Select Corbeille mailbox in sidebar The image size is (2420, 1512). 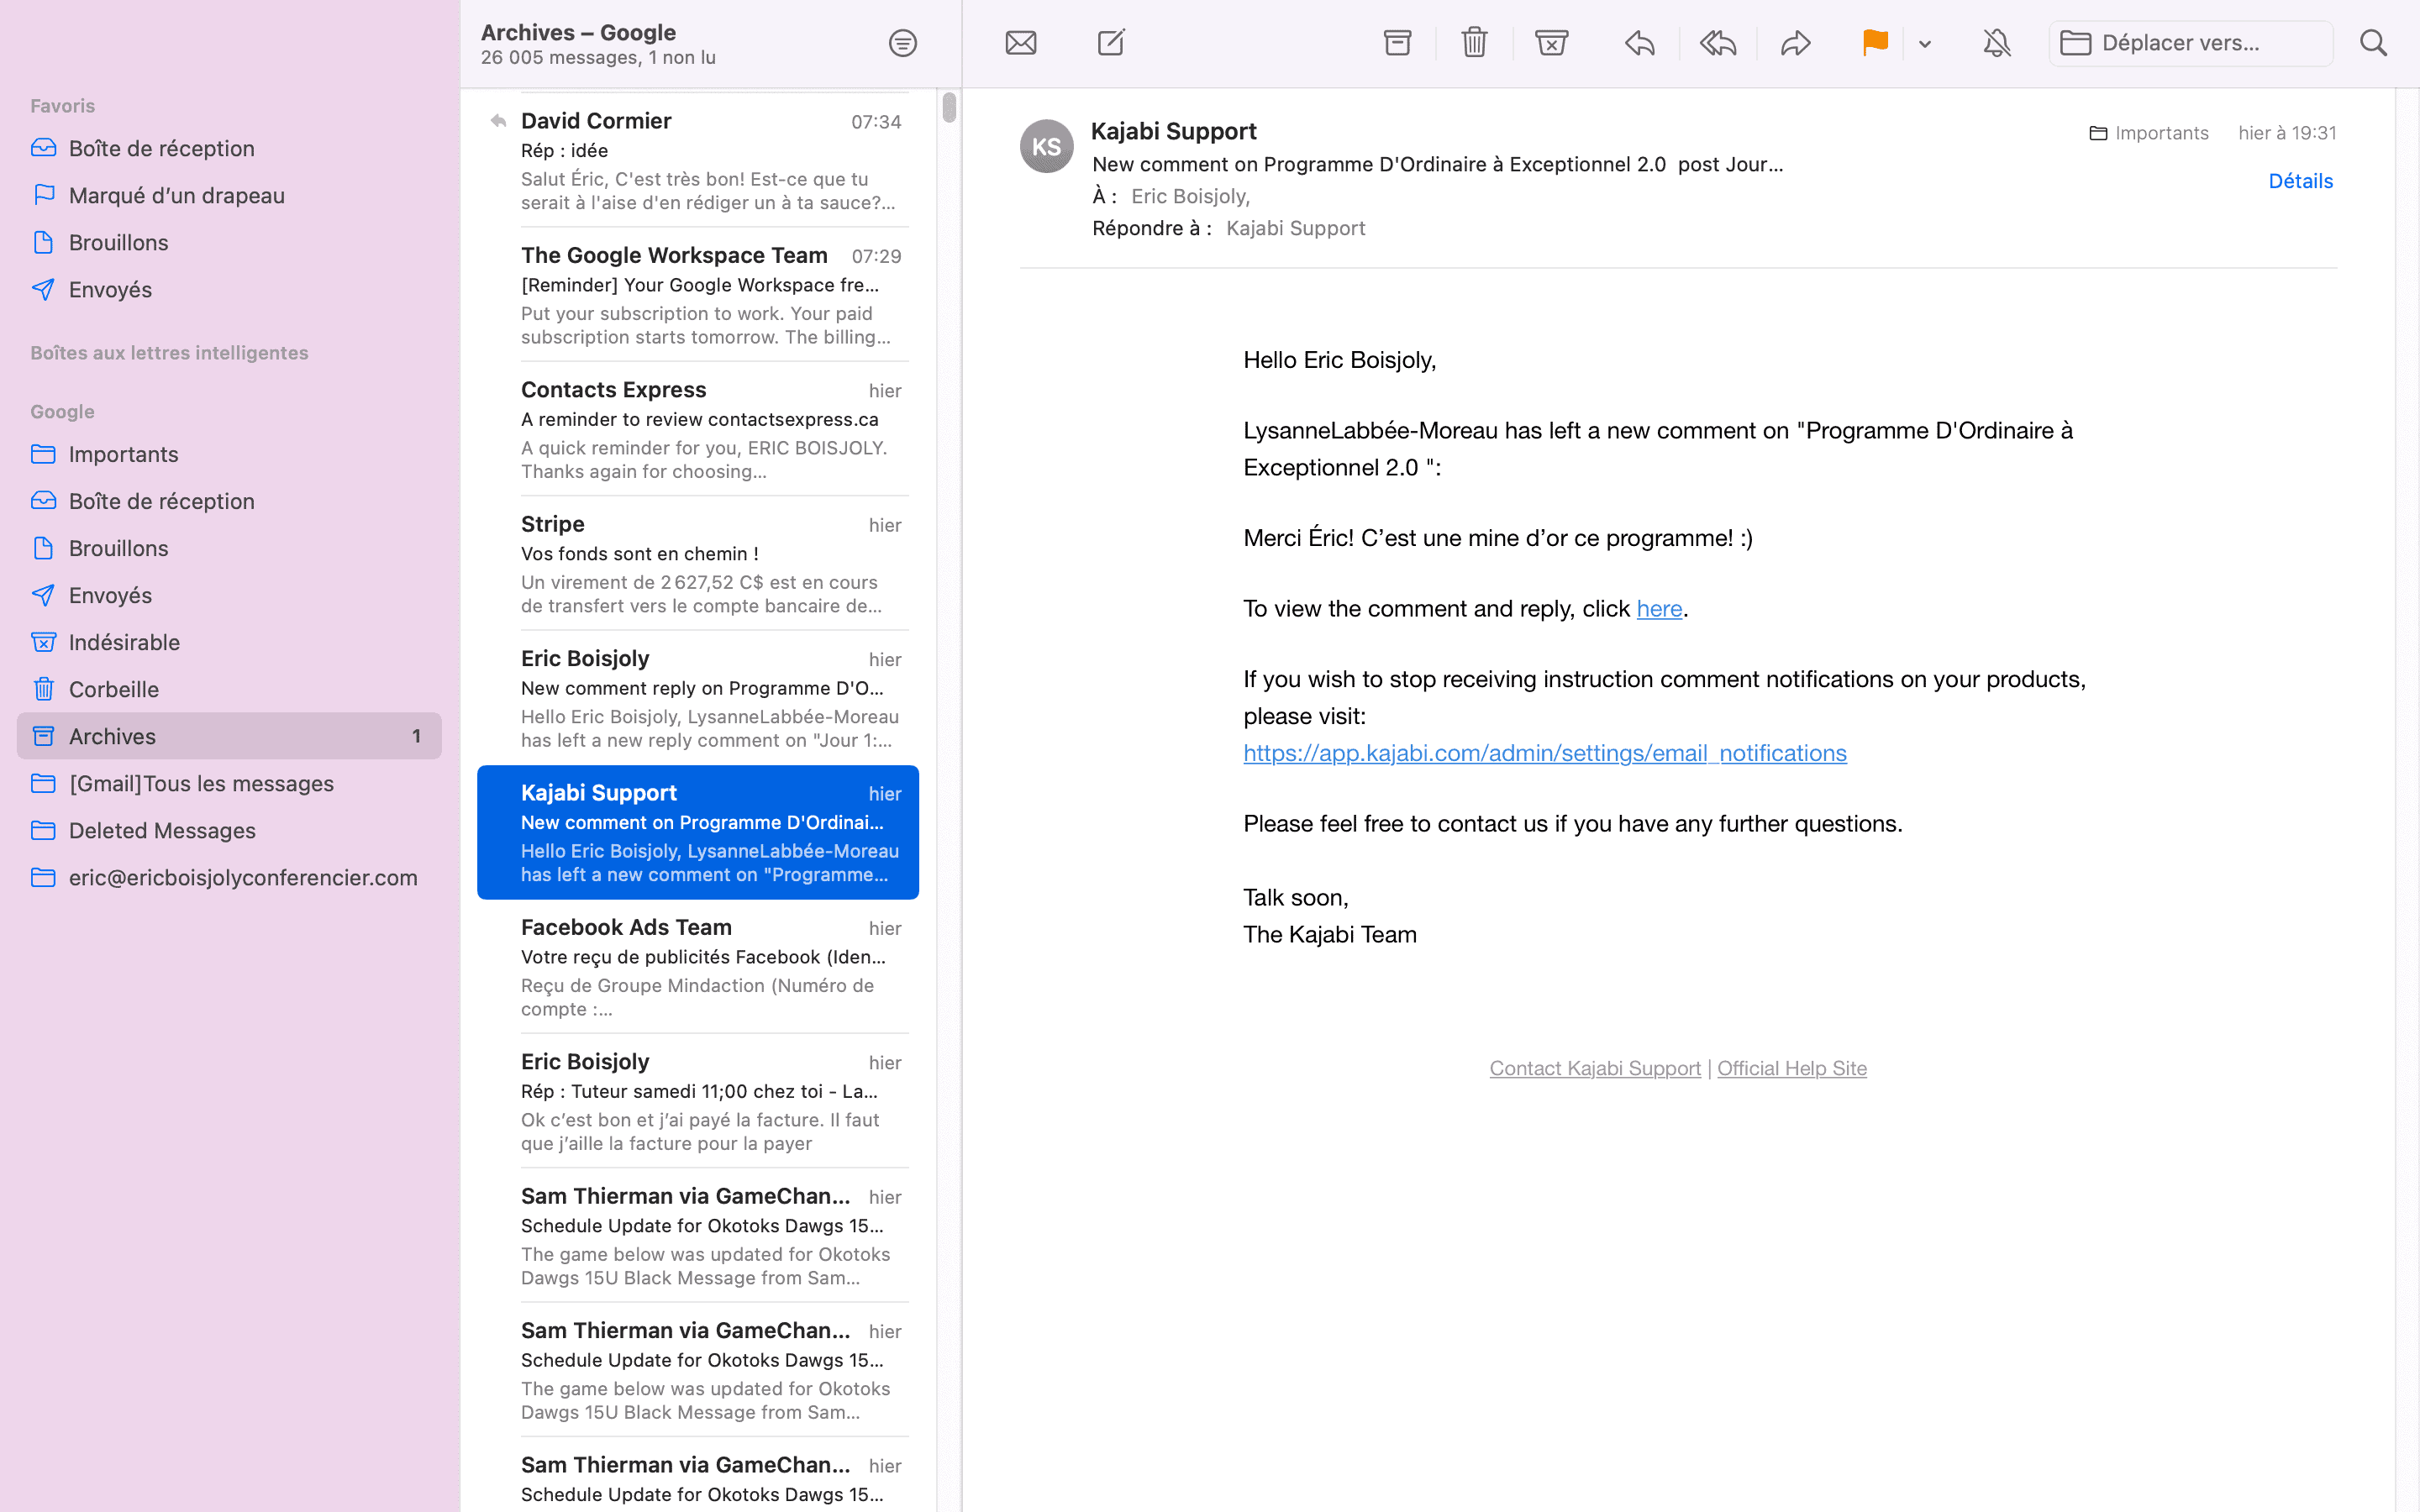[114, 689]
